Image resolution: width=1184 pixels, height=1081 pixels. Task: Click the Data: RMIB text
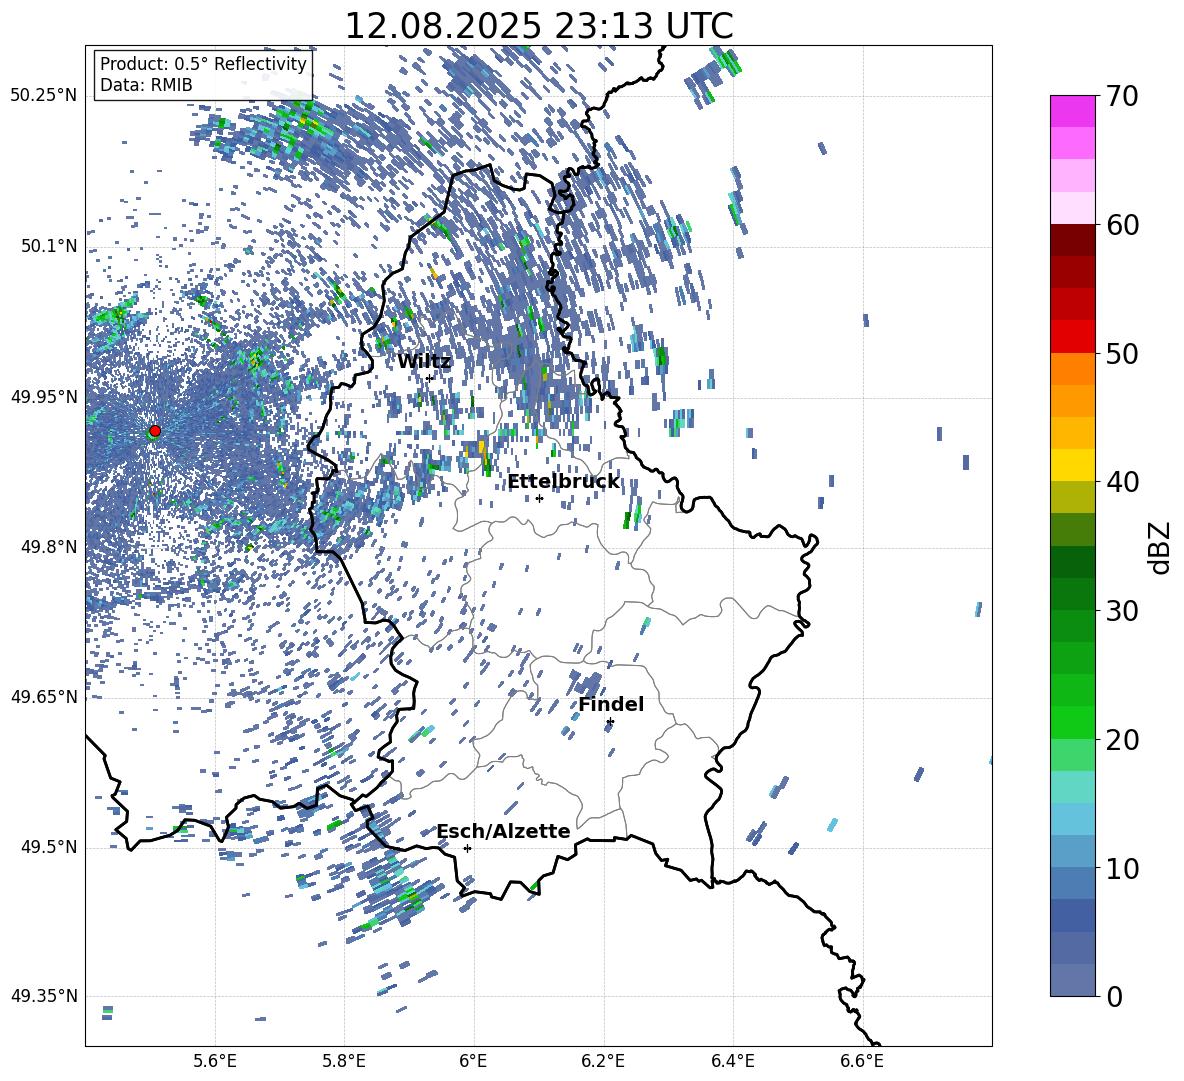click(146, 85)
